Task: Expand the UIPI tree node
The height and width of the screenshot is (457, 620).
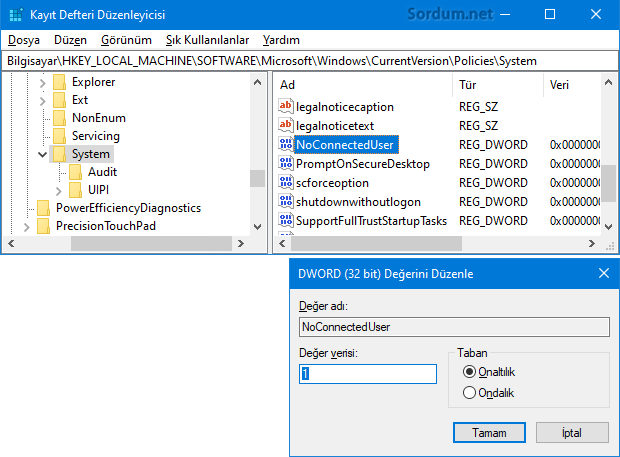Action: 59,191
